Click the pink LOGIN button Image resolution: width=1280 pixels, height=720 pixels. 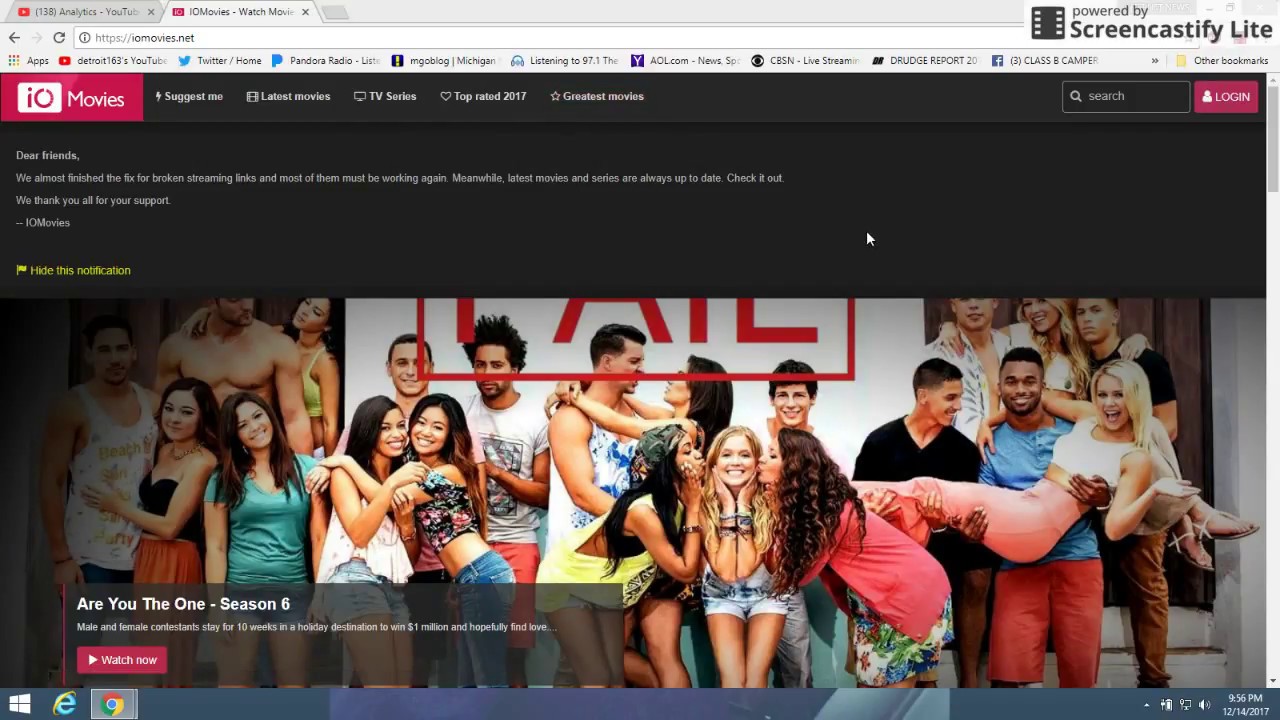pos(1226,96)
